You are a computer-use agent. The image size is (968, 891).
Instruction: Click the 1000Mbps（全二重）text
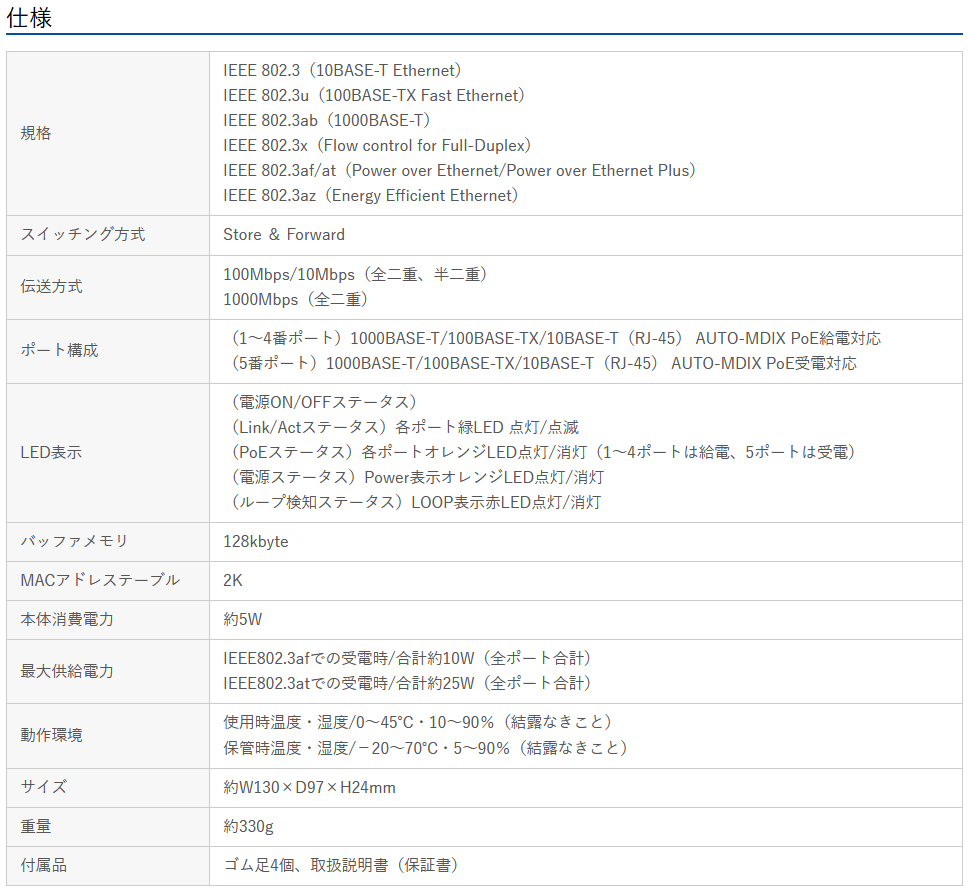(x=296, y=299)
